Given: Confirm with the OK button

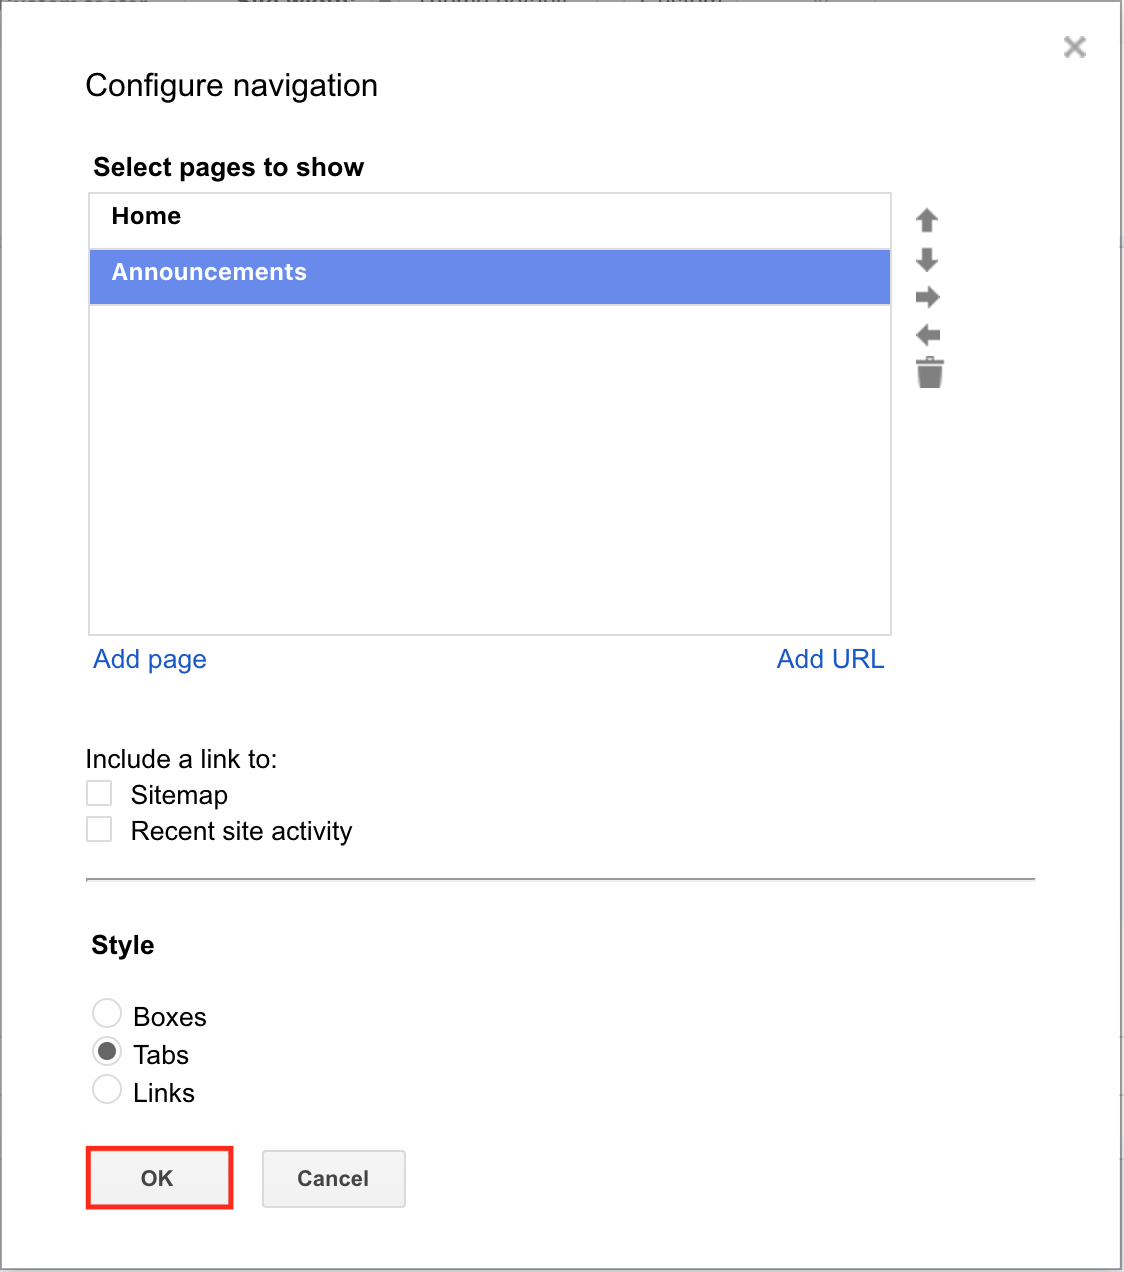Looking at the screenshot, I should (157, 1178).
